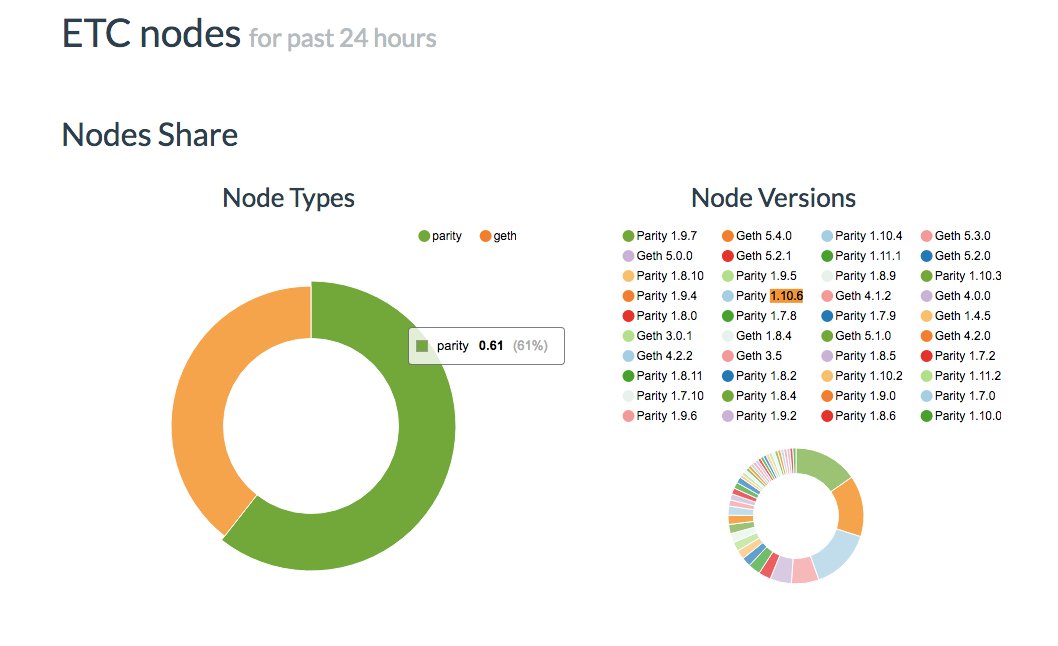
Task: Click the Geth 5.4.0 legend item
Action: pos(756,236)
